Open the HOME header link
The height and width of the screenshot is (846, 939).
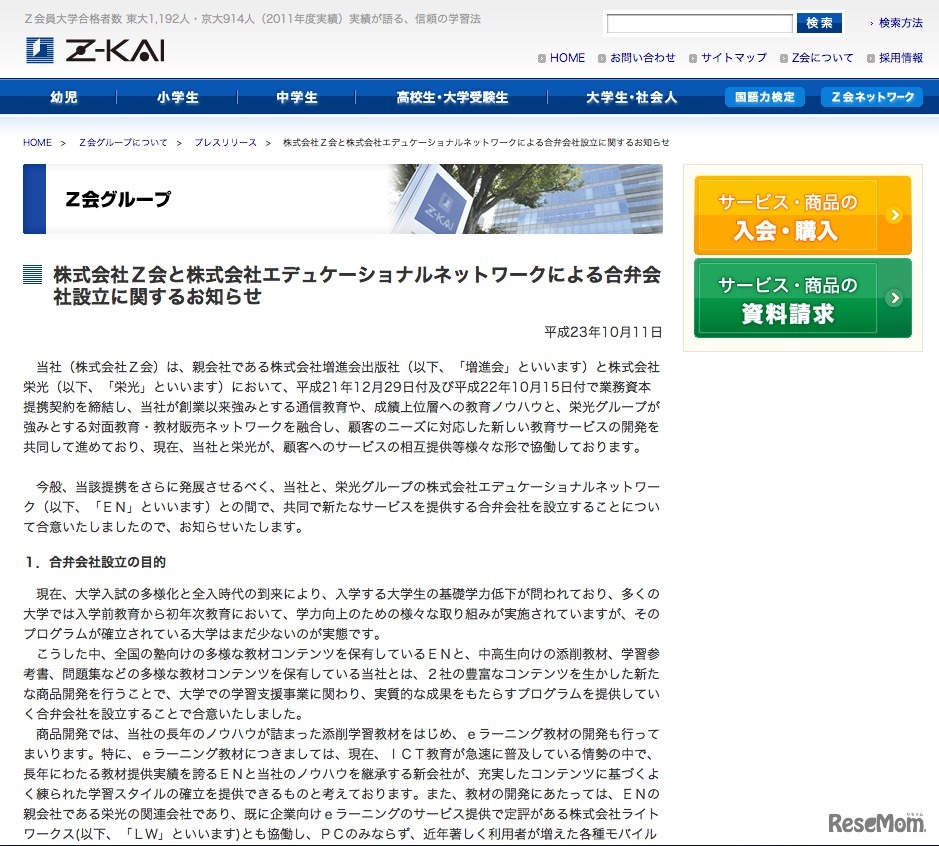(x=567, y=57)
